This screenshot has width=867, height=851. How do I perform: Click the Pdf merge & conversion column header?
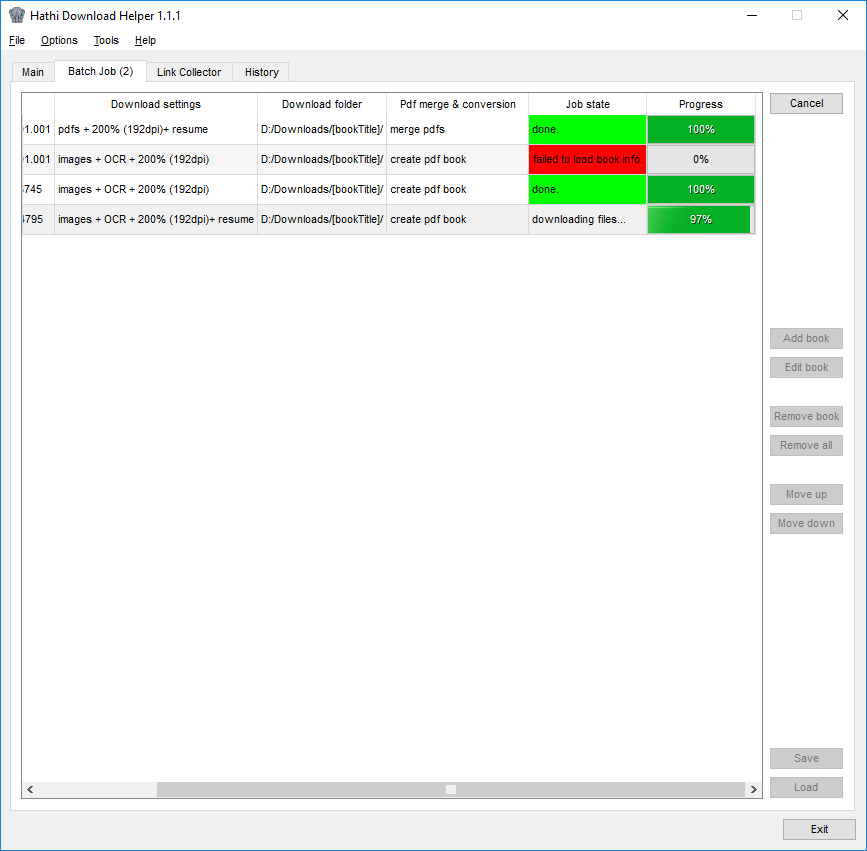point(457,104)
